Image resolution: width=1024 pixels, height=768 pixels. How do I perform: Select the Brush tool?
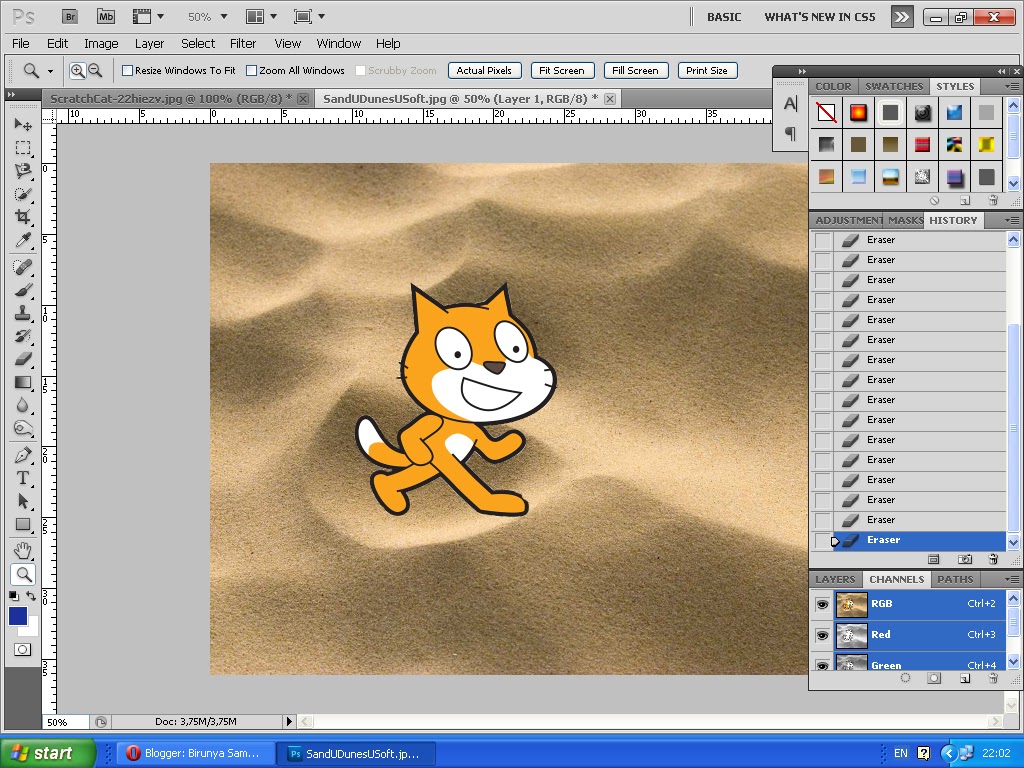23,290
